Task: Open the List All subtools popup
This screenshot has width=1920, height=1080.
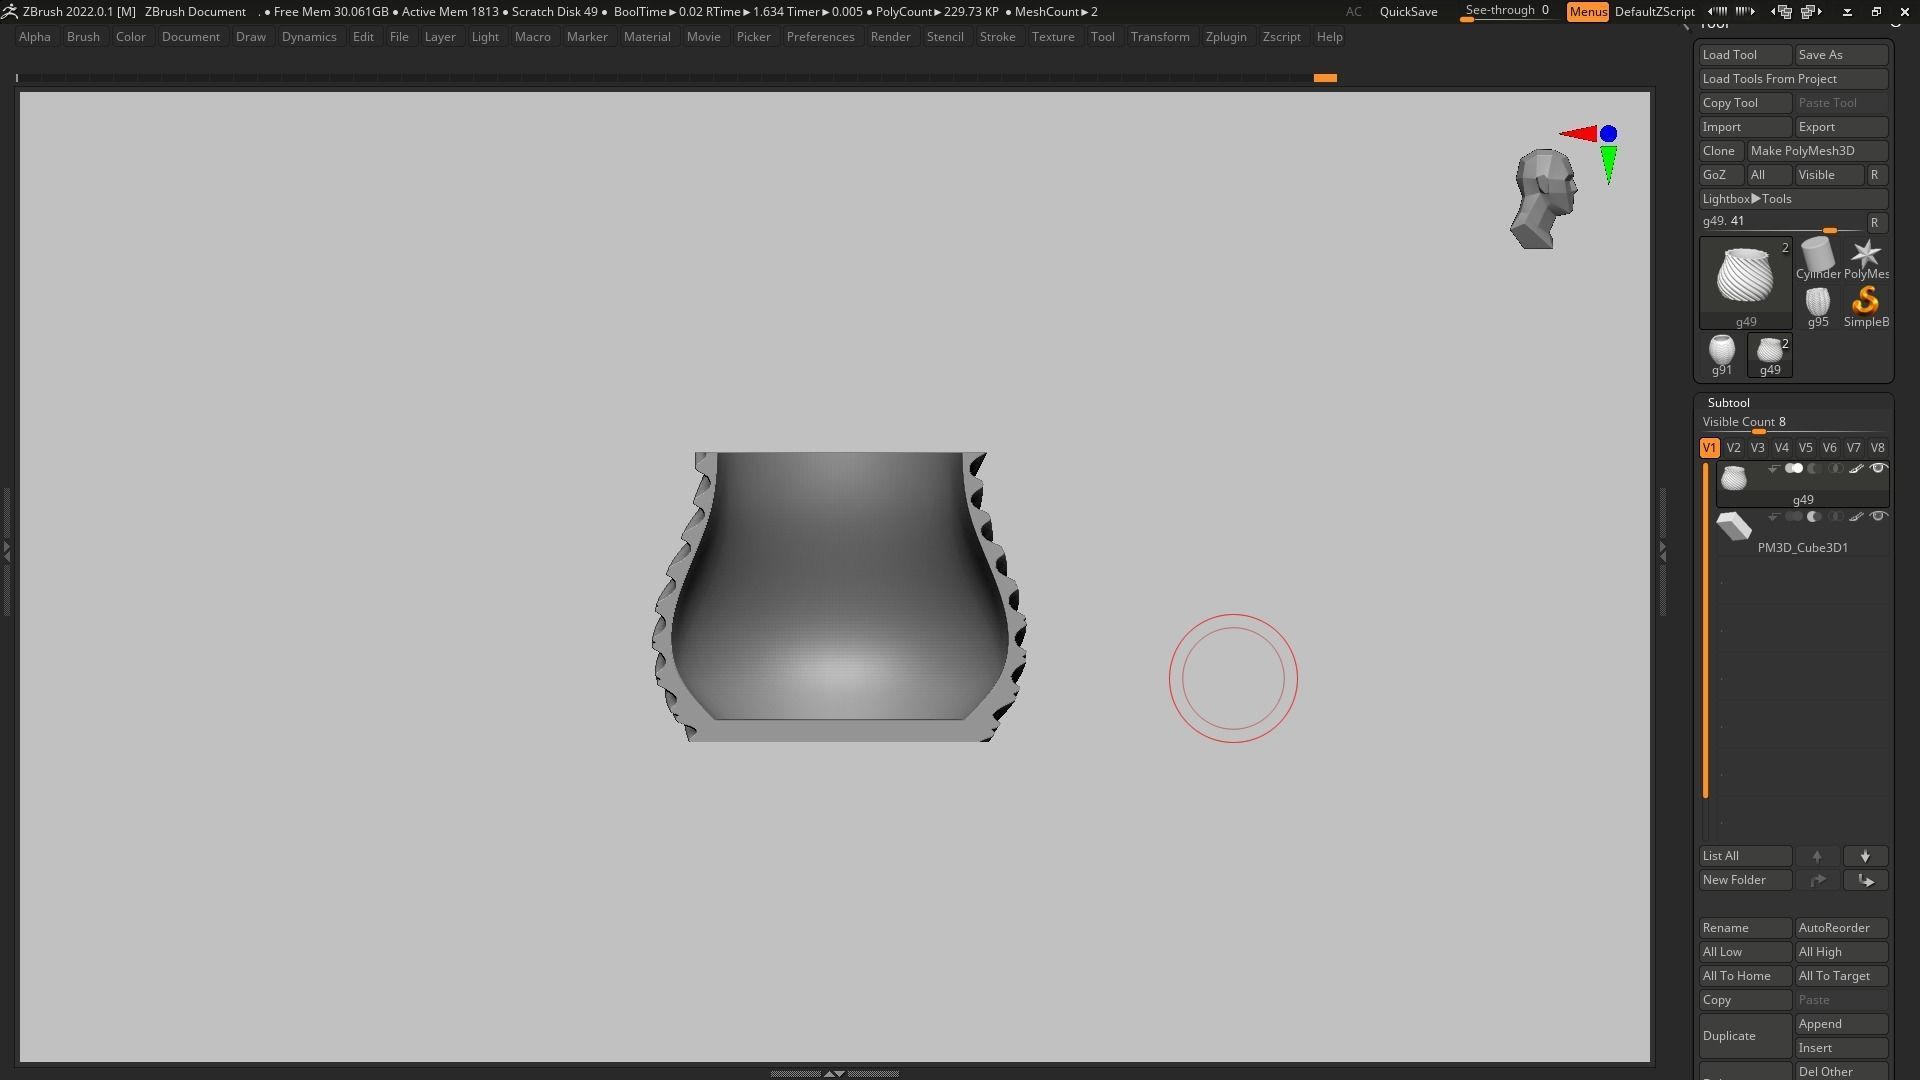Action: coord(1744,857)
